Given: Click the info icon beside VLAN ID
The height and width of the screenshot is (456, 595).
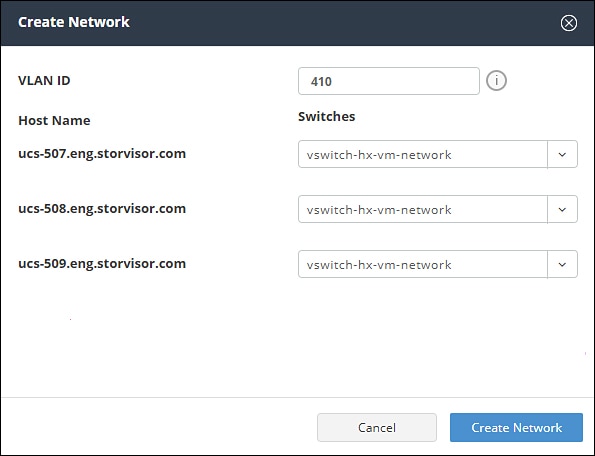Looking at the screenshot, I should (496, 81).
